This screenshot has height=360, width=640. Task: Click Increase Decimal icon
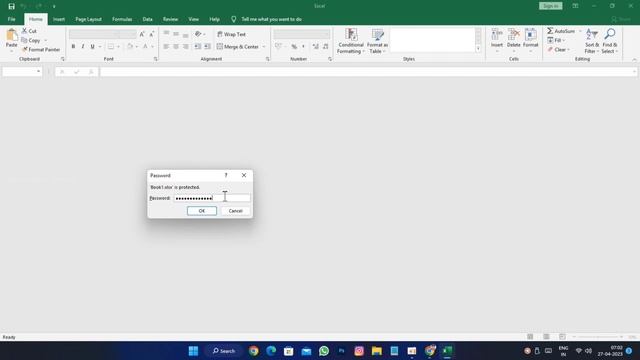click(x=316, y=47)
